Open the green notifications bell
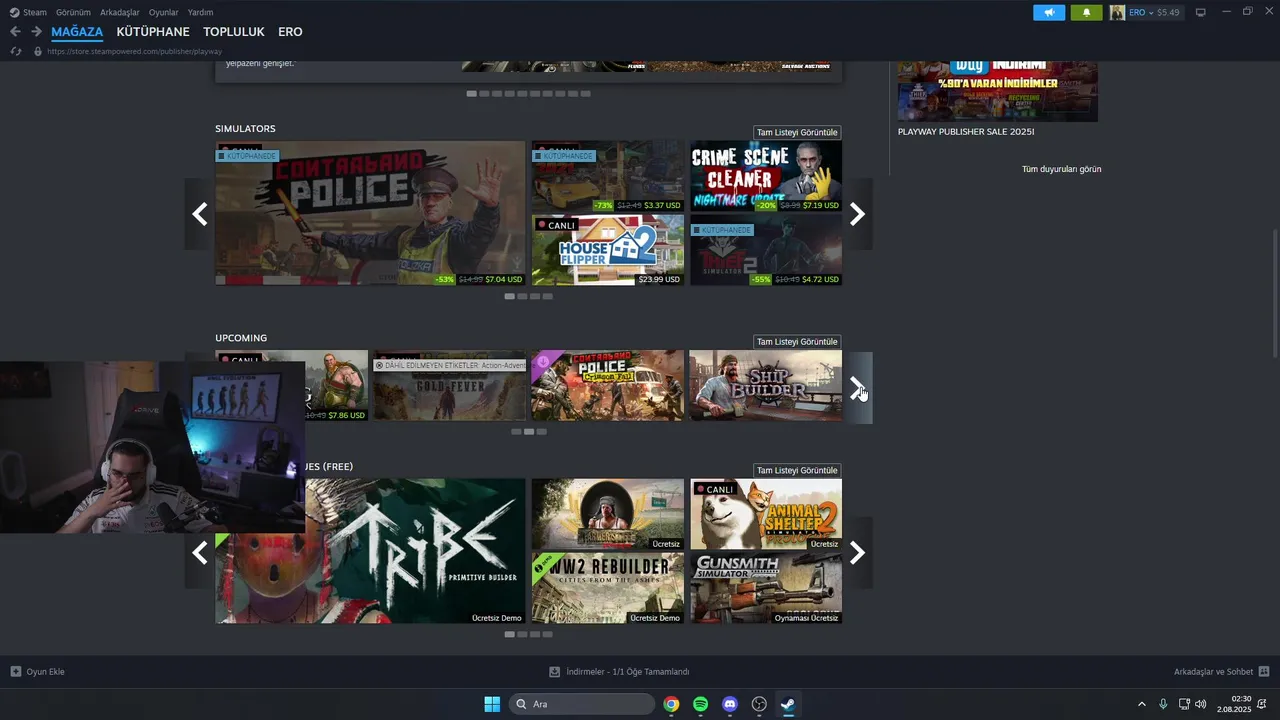The height and width of the screenshot is (720, 1280). click(1086, 12)
